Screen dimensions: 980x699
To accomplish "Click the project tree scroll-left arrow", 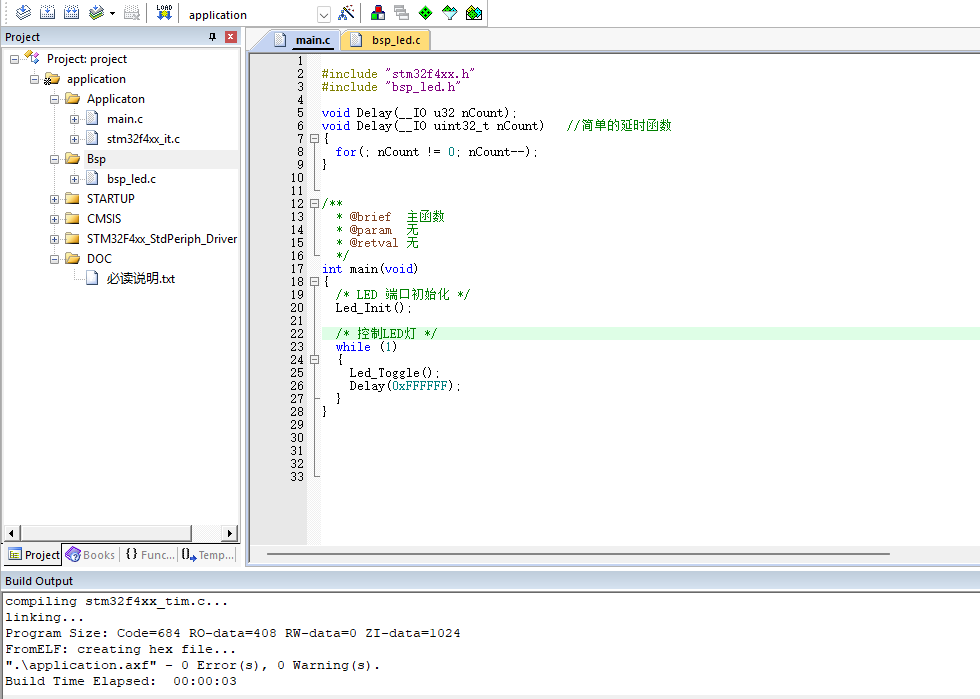I will 11,533.
